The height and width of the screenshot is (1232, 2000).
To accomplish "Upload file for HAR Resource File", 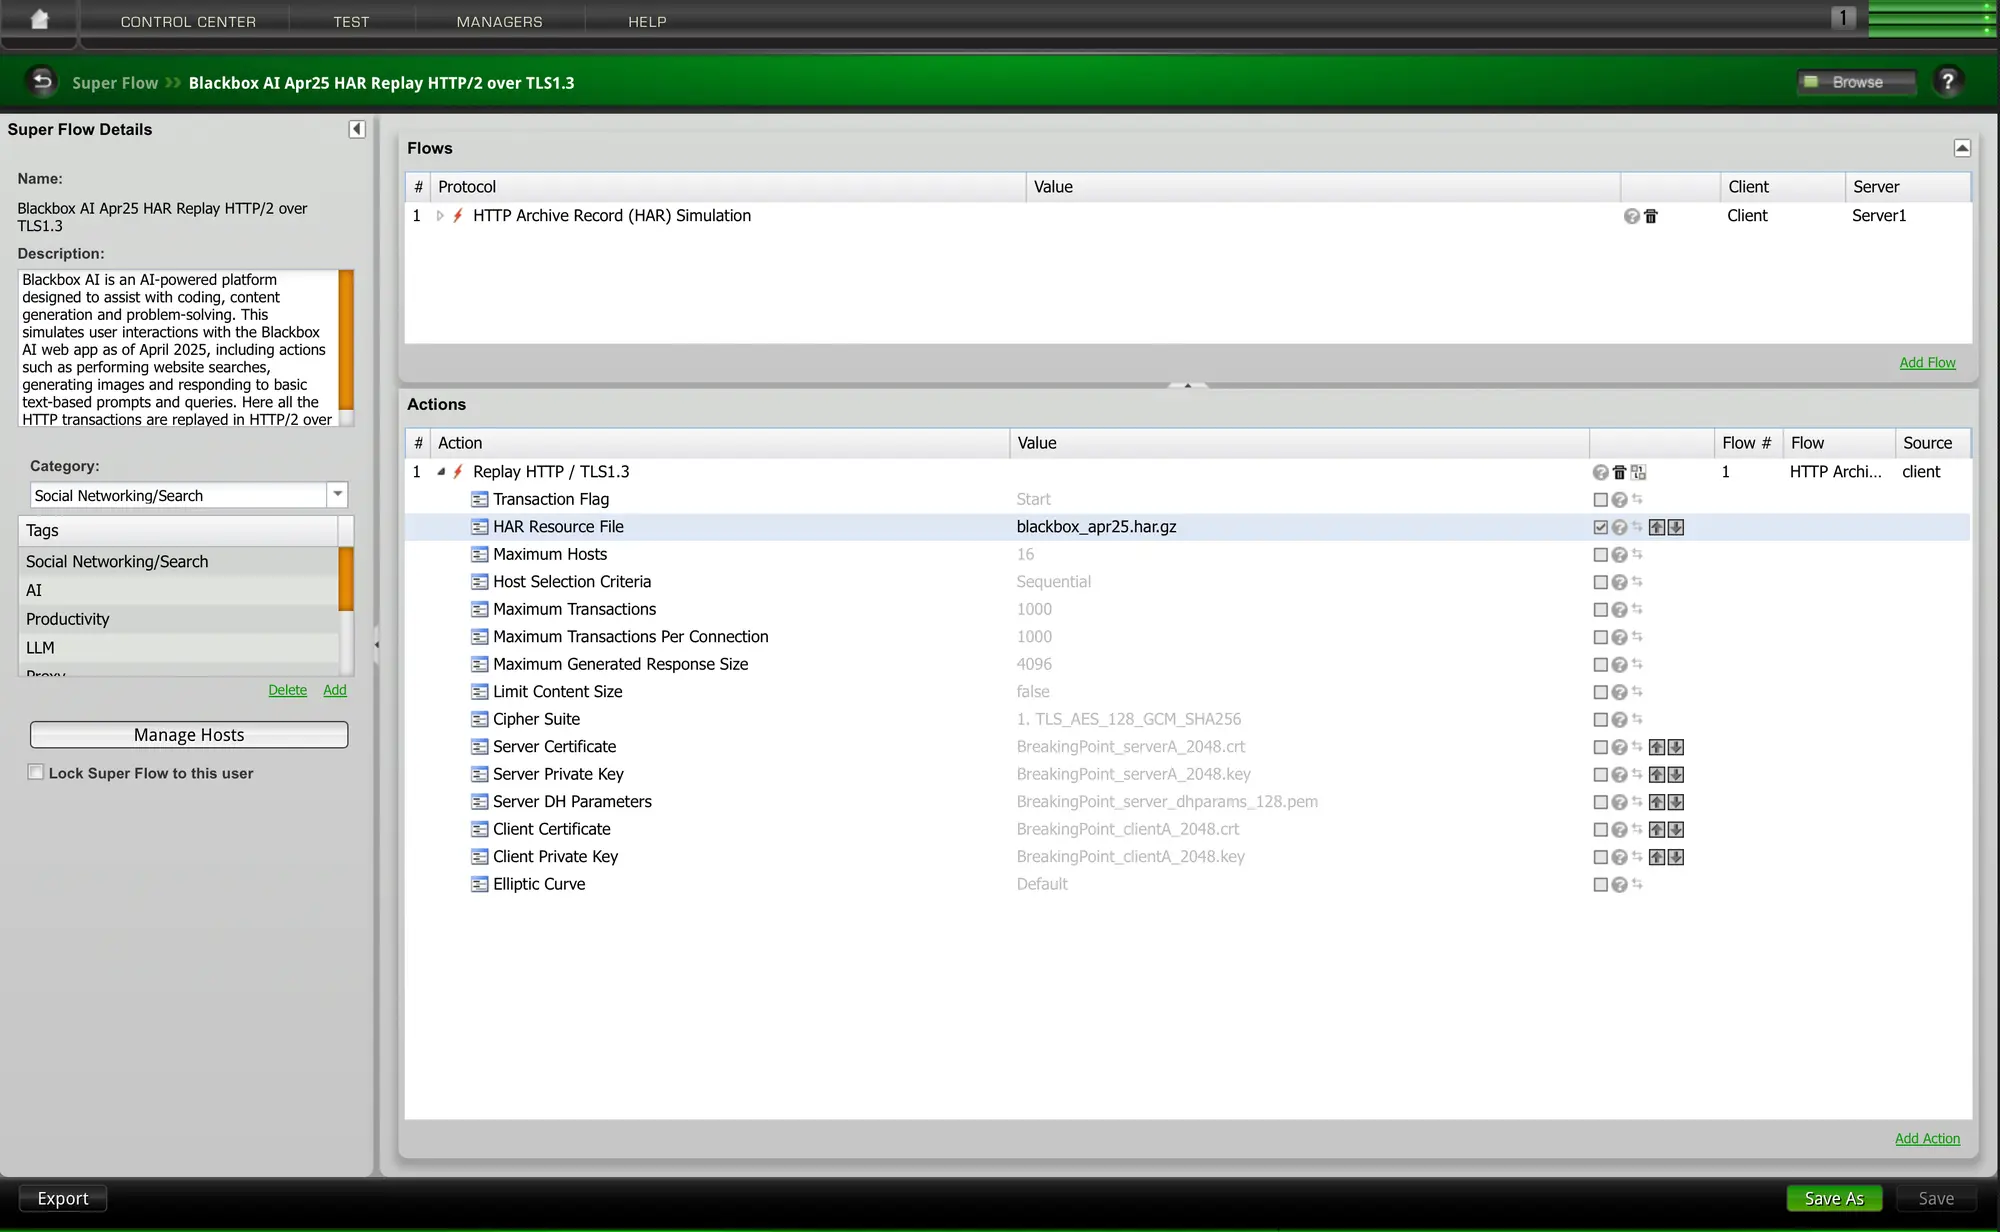I will (x=1657, y=527).
